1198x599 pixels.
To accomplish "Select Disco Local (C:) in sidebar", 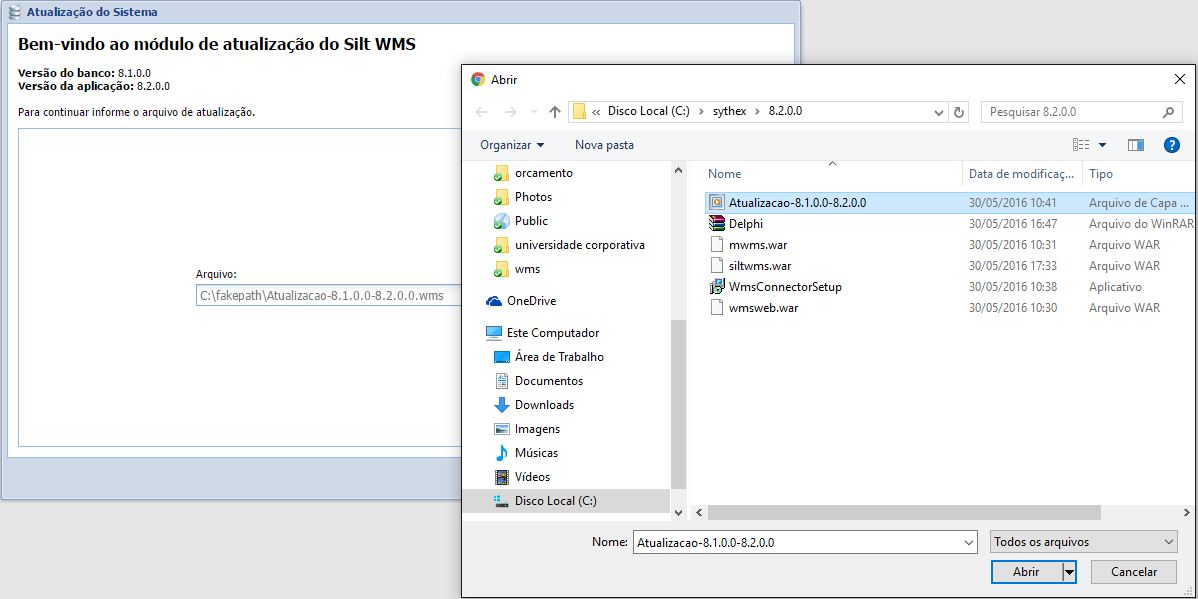I will [566, 501].
